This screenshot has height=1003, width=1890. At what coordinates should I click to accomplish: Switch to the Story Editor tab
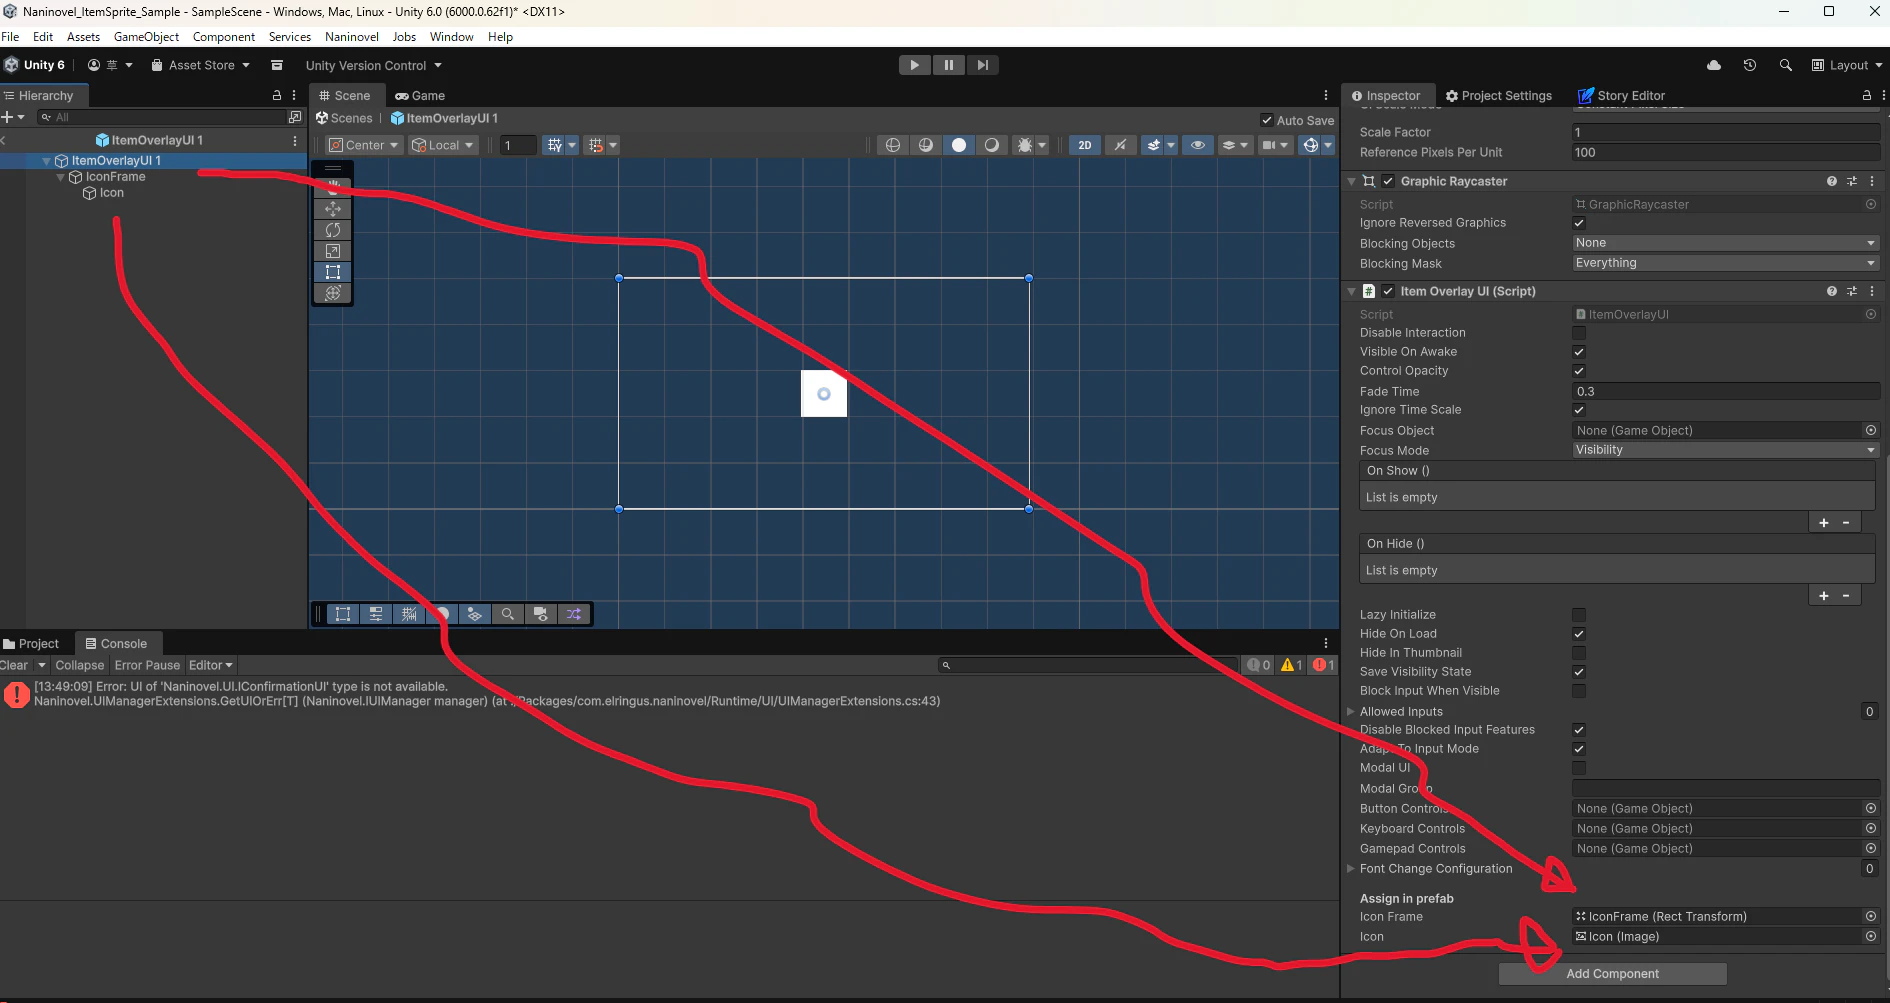tap(1621, 96)
